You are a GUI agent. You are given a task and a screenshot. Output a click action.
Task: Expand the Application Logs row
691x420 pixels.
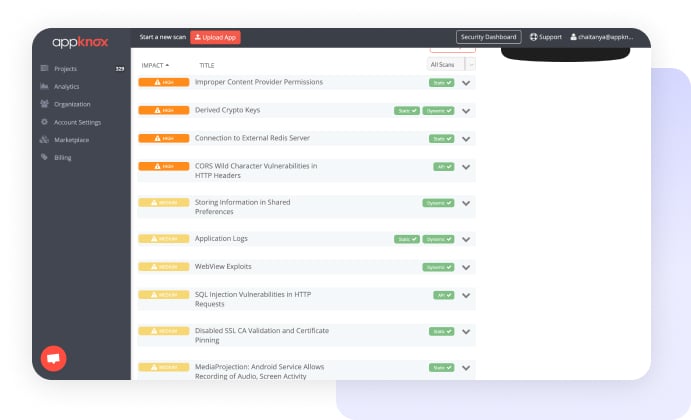coord(466,239)
